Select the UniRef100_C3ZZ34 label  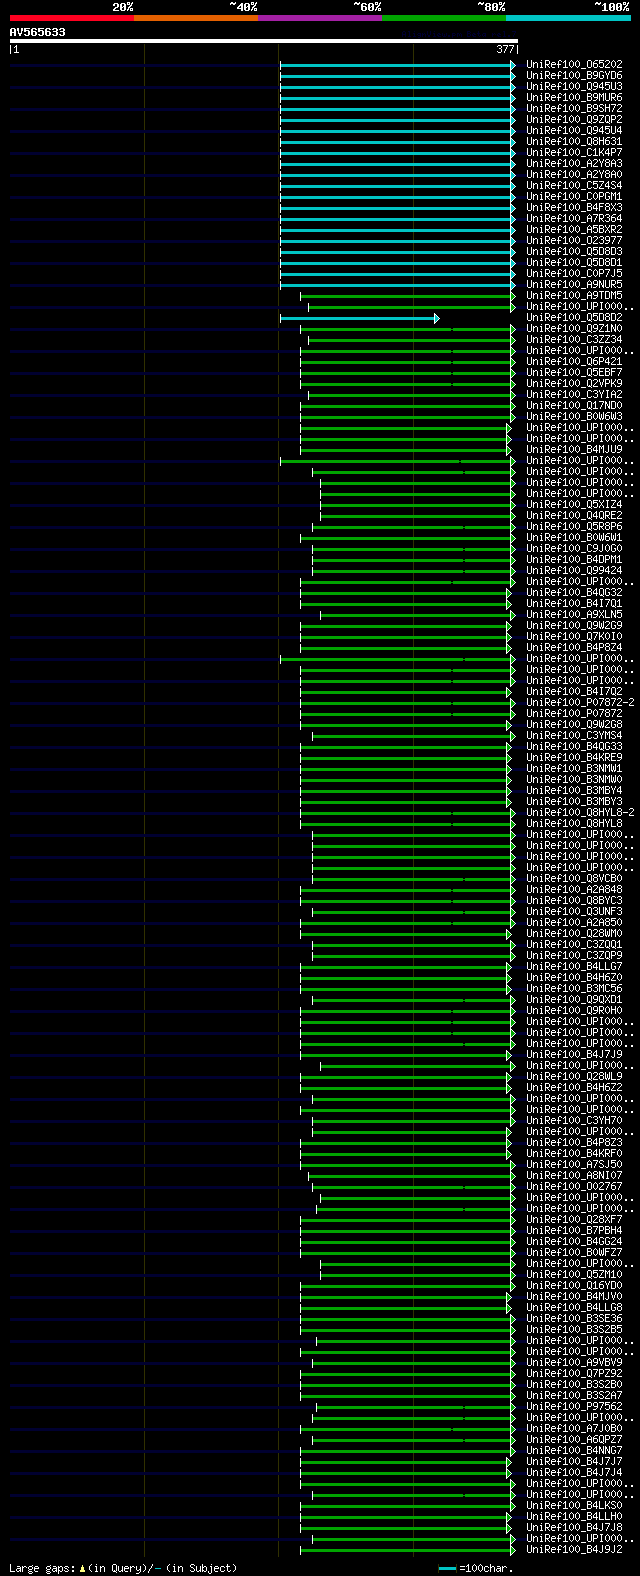point(574,340)
